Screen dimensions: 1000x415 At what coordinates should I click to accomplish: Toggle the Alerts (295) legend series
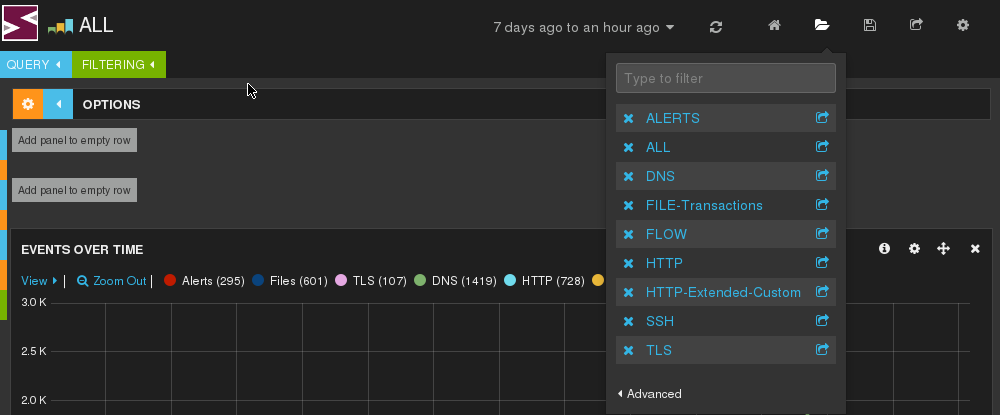pyautogui.click(x=205, y=280)
